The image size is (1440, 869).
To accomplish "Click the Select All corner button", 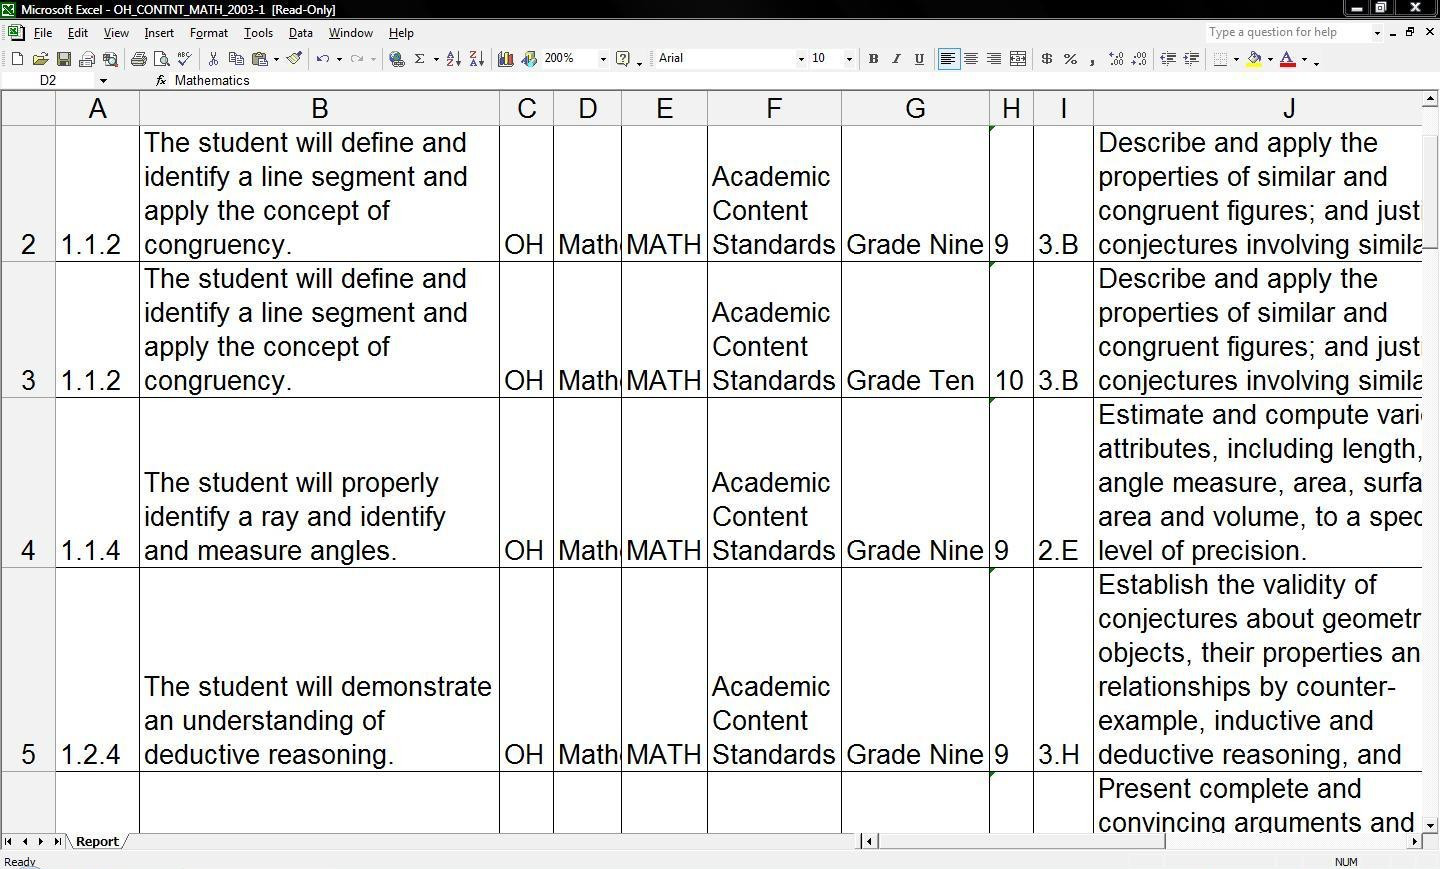I will point(28,108).
